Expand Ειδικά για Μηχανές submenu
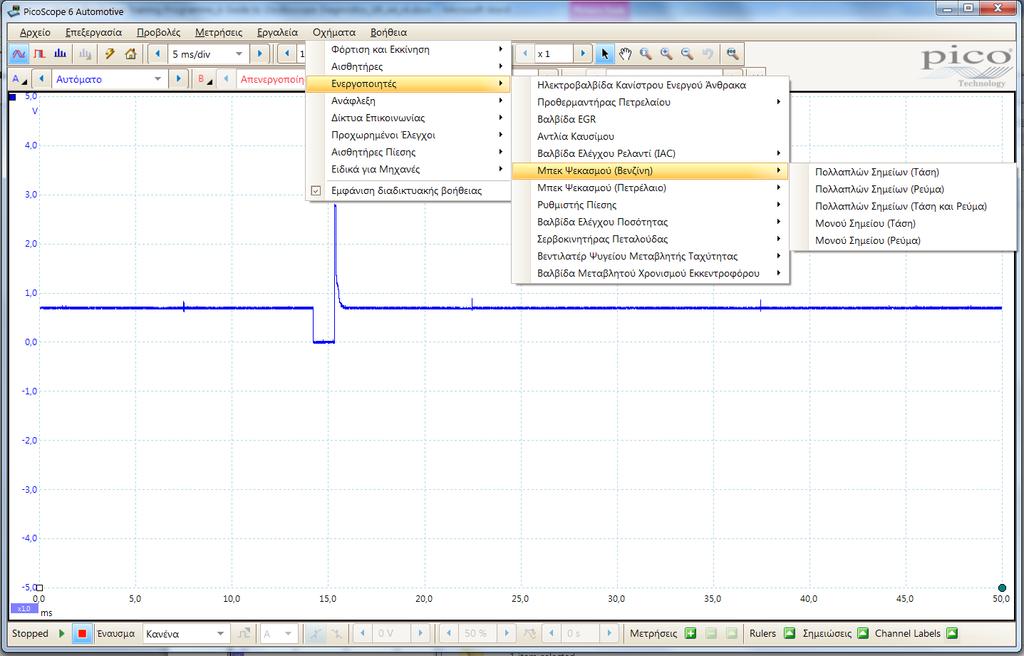This screenshot has height=656, width=1024. (408, 169)
